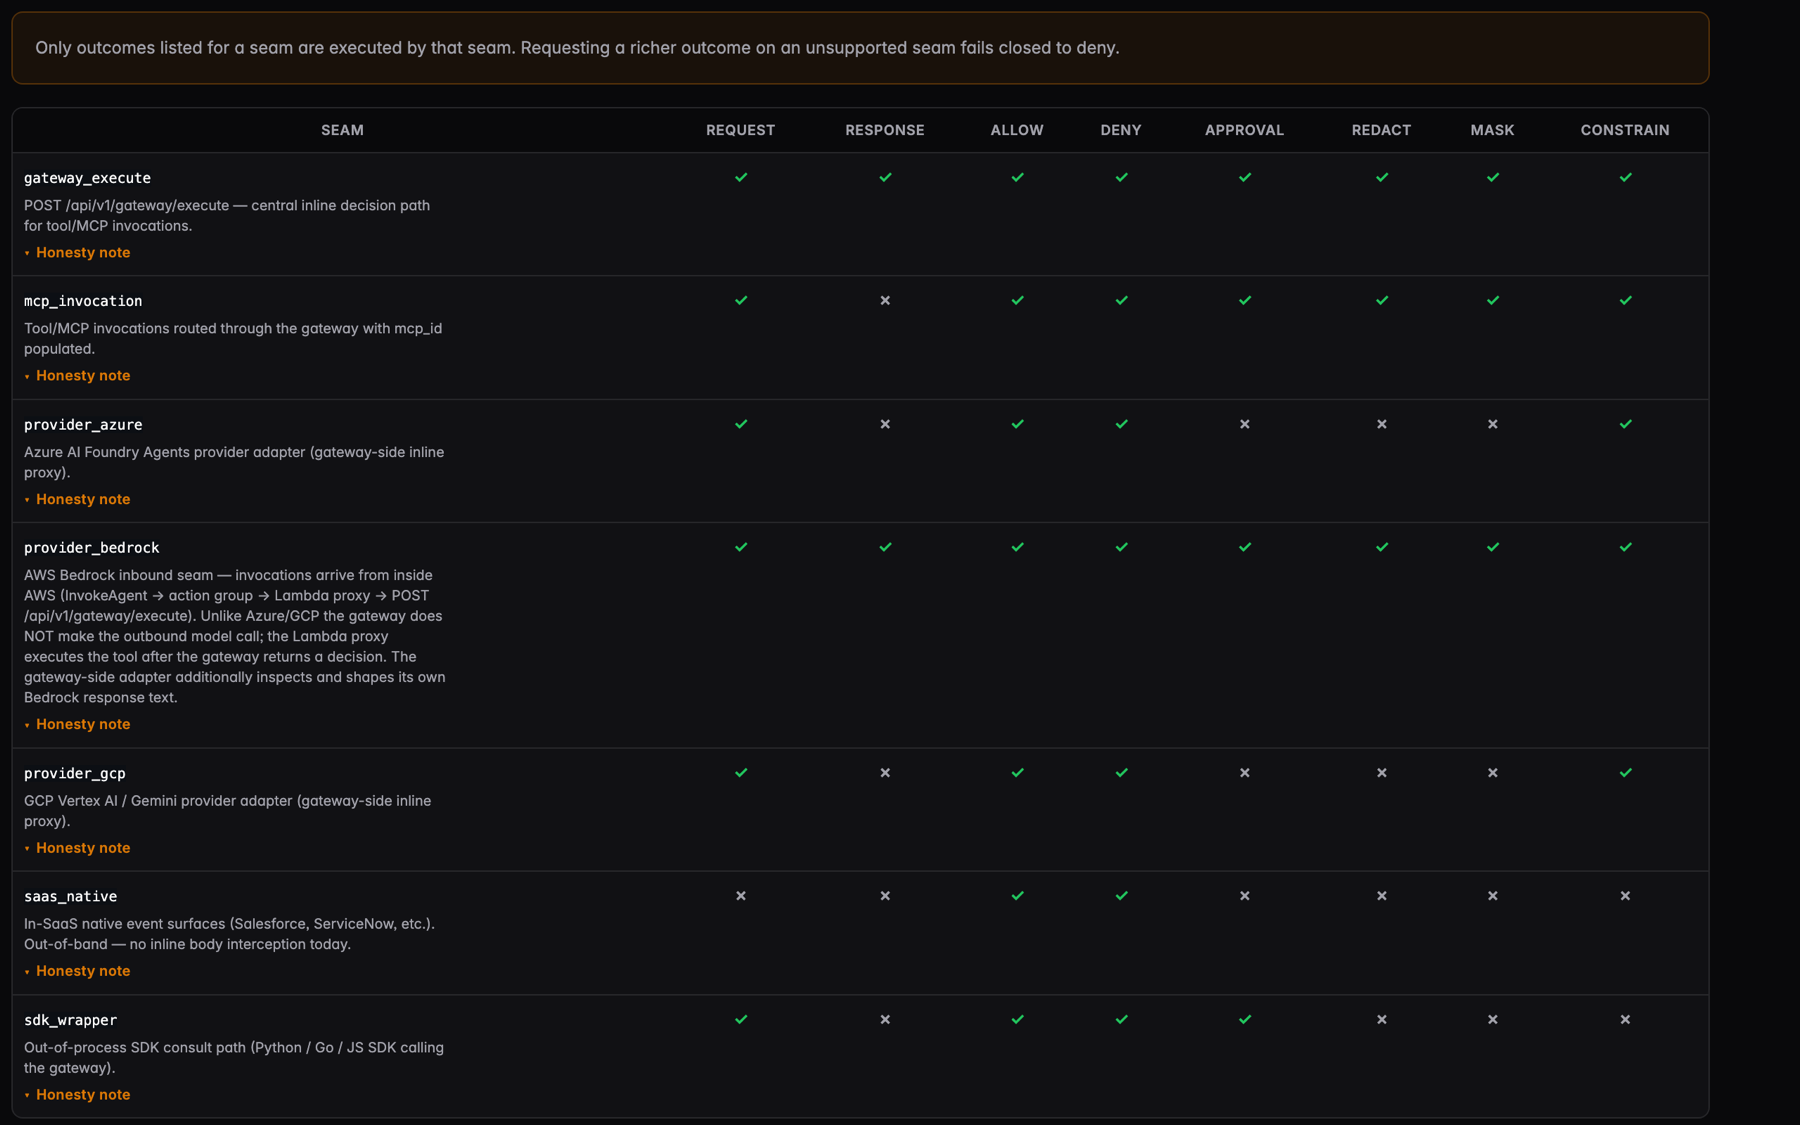Click the MASK column header
1800x1125 pixels.
(x=1493, y=131)
